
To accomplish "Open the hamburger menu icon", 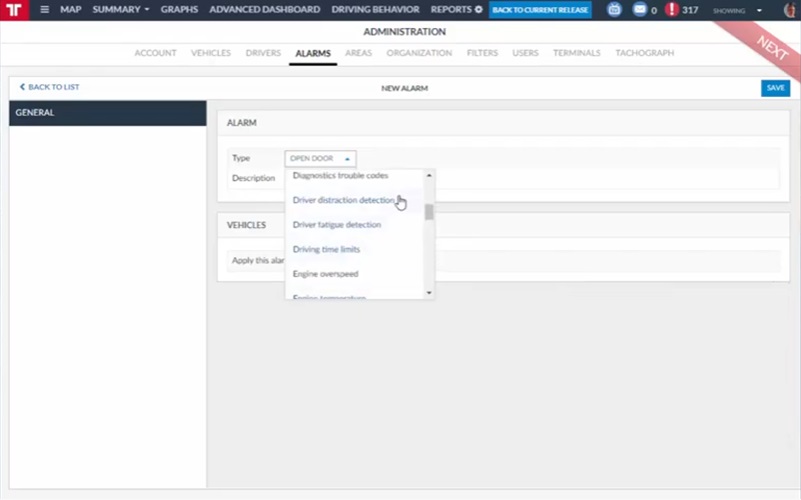I will (x=44, y=10).
